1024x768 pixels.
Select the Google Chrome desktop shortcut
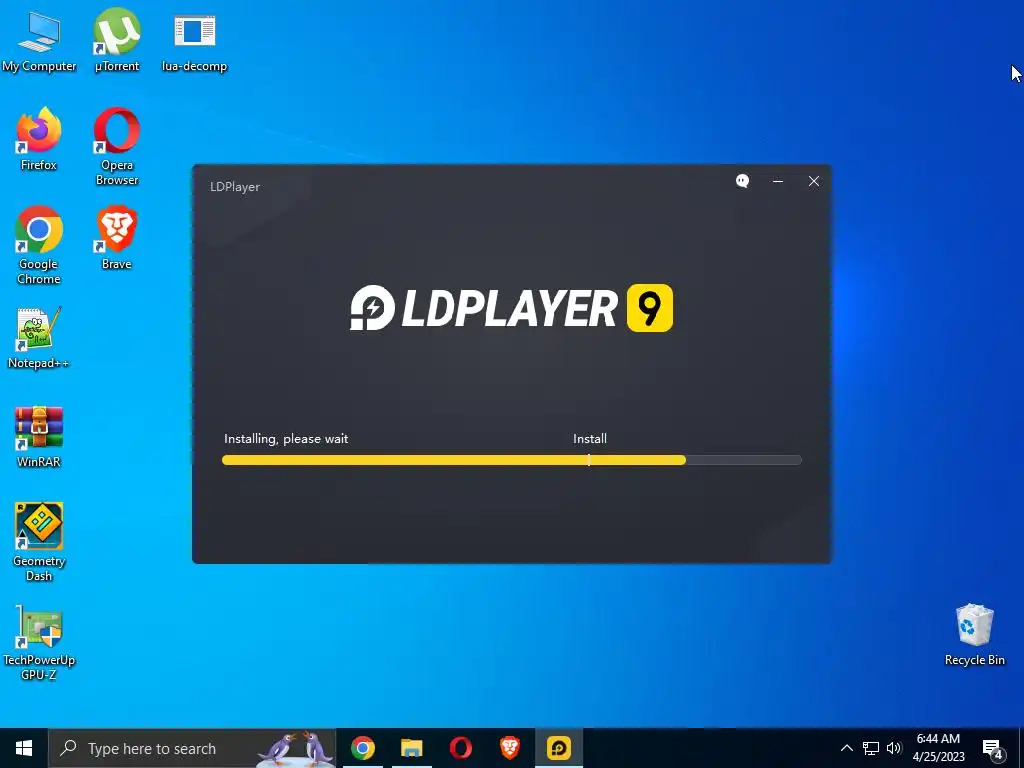click(x=39, y=246)
